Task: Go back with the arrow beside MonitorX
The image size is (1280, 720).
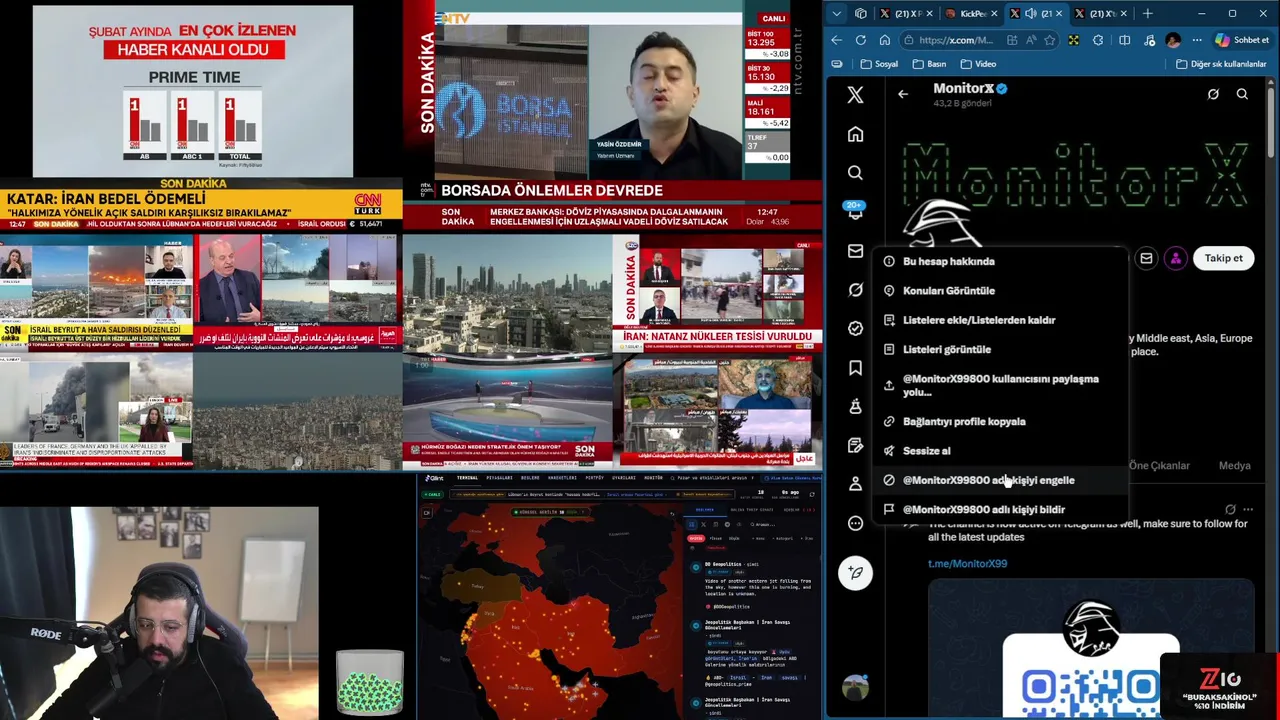Action: tap(903, 94)
